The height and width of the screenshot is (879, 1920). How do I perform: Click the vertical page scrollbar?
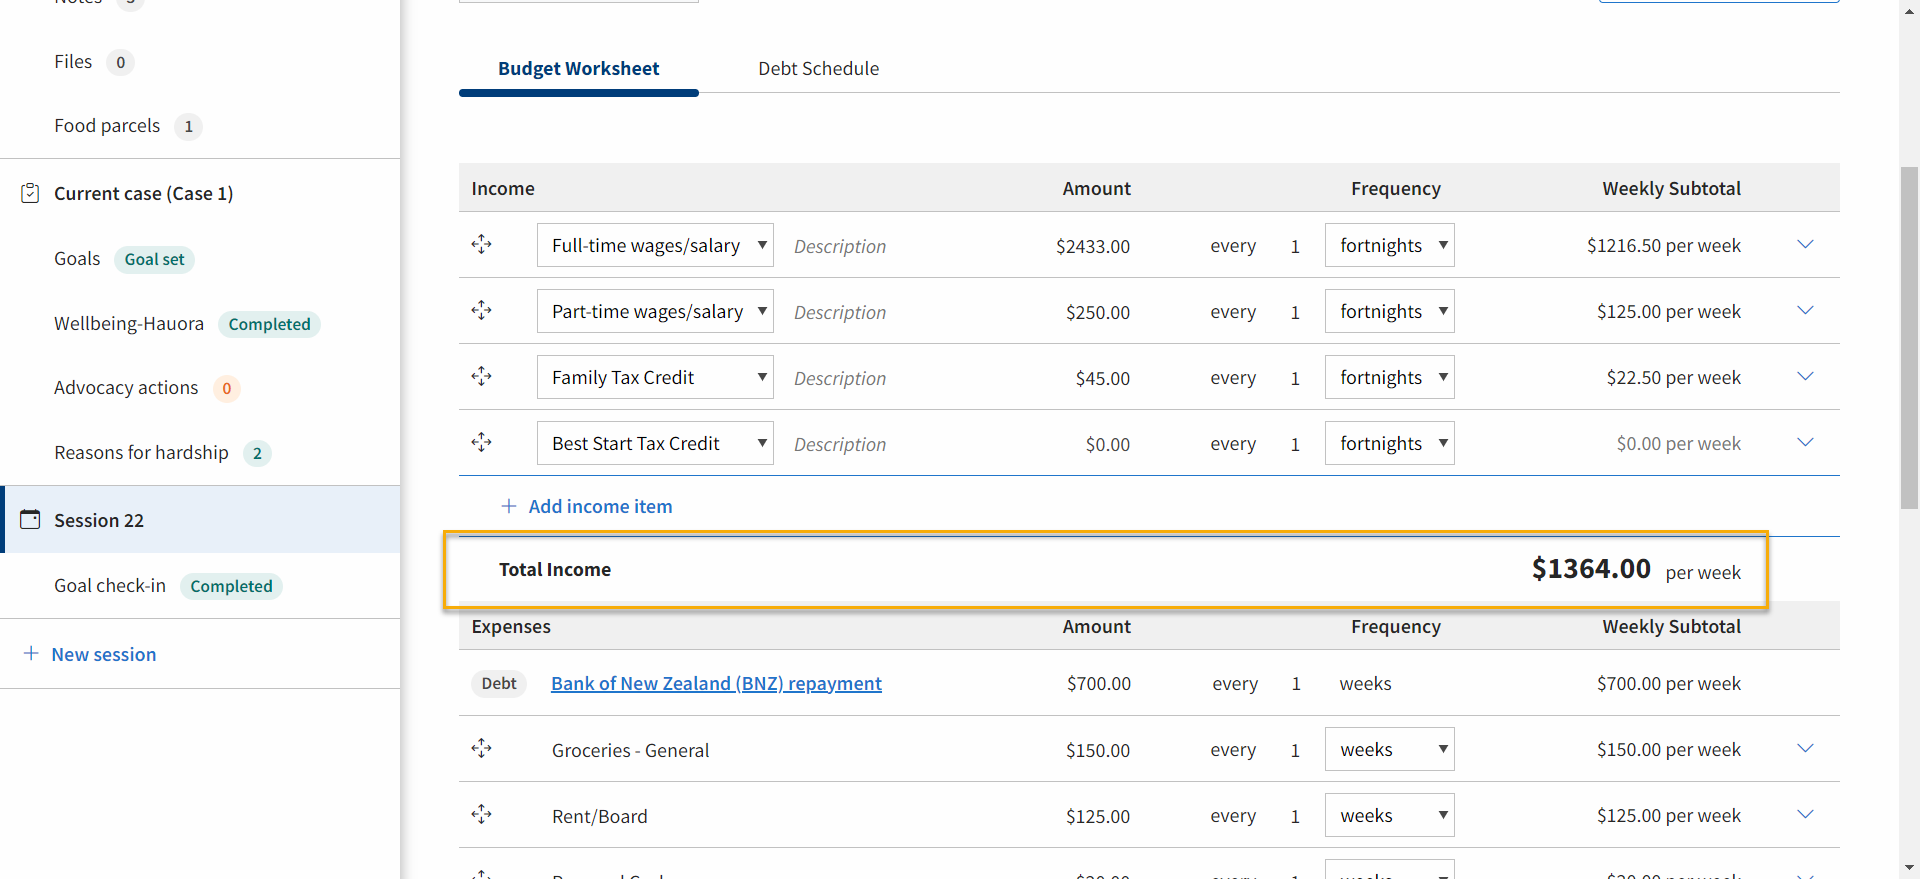coord(1909,338)
